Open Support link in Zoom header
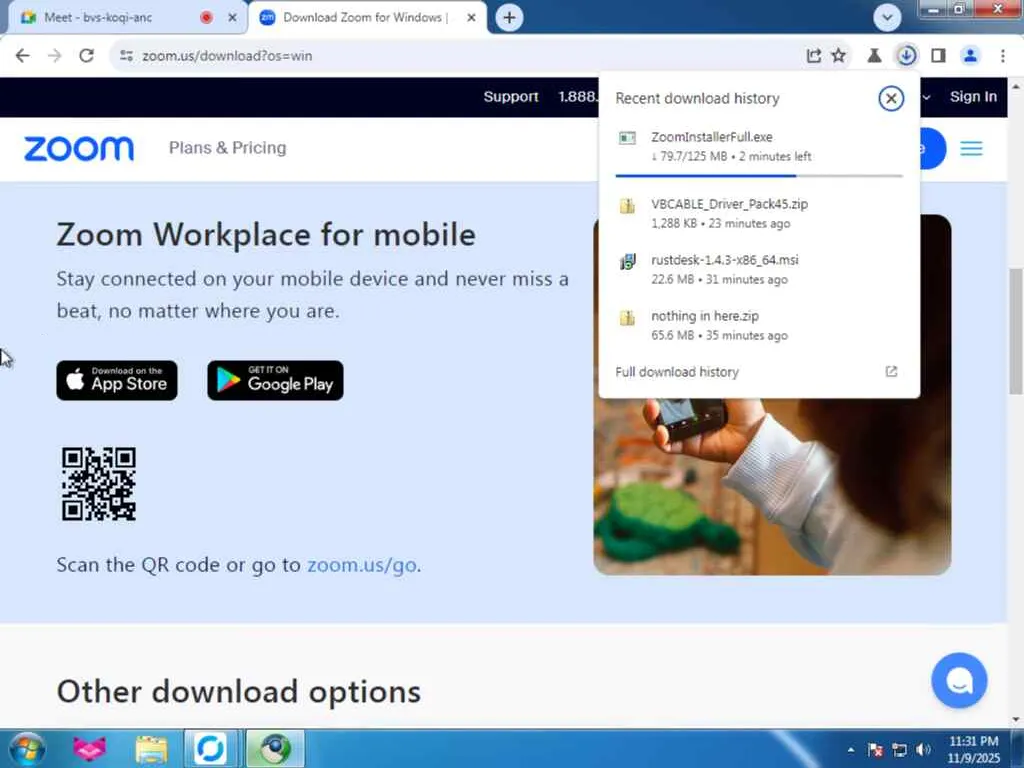 (x=511, y=97)
